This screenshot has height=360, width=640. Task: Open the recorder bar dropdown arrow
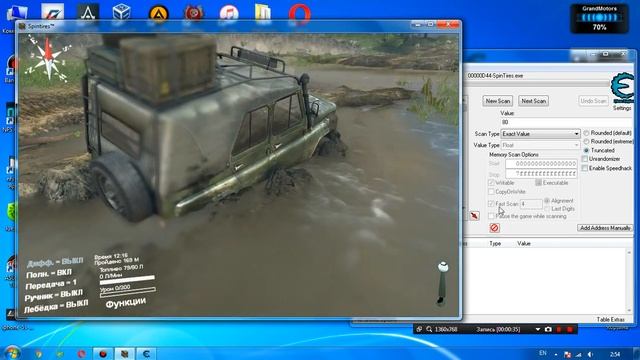(538, 329)
